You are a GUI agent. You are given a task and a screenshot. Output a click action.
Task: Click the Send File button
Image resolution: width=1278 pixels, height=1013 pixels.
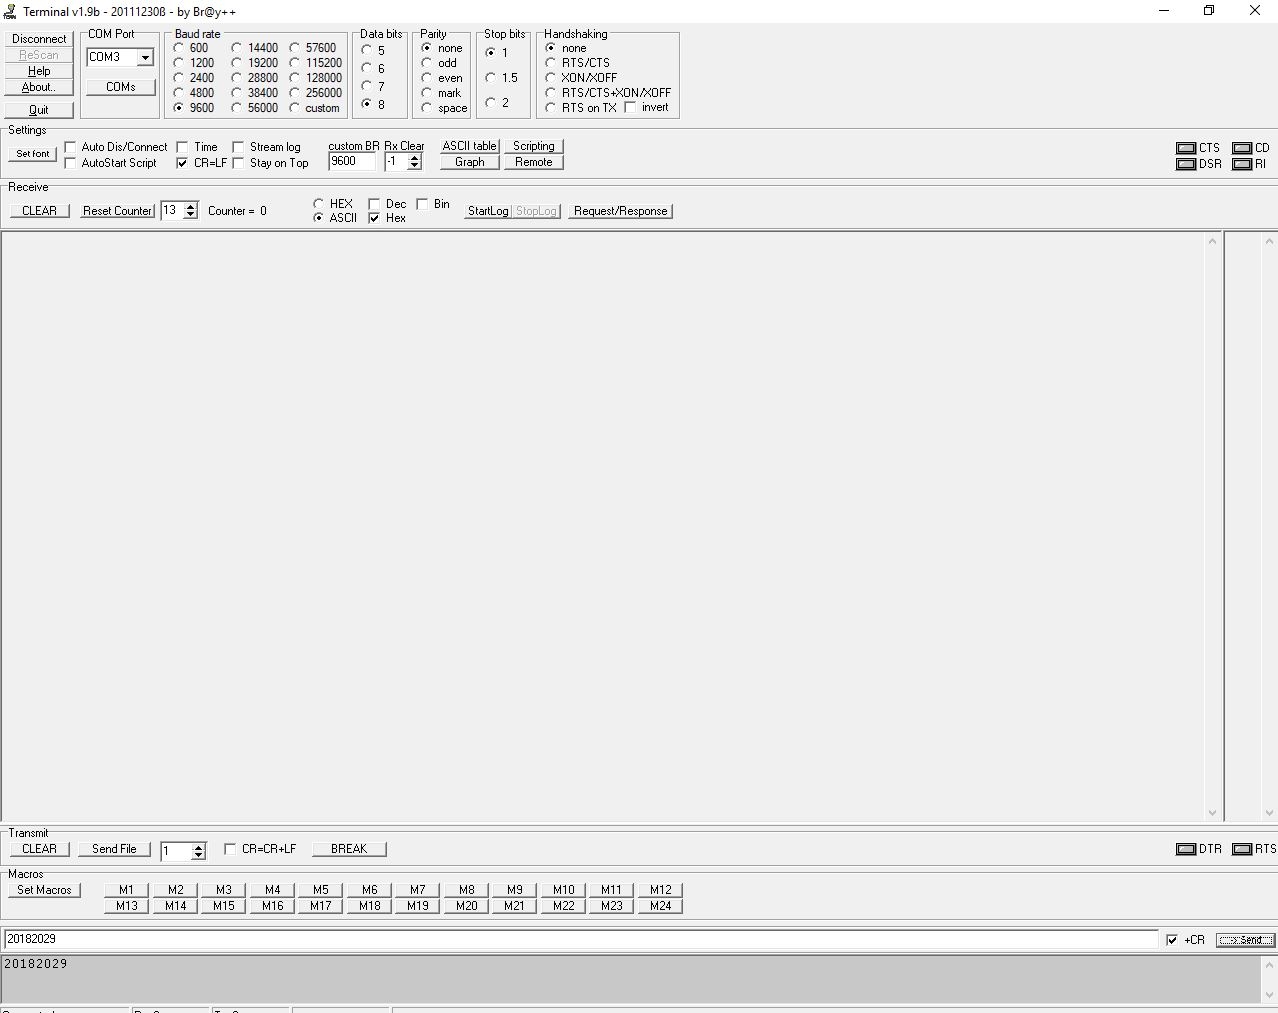pos(114,849)
